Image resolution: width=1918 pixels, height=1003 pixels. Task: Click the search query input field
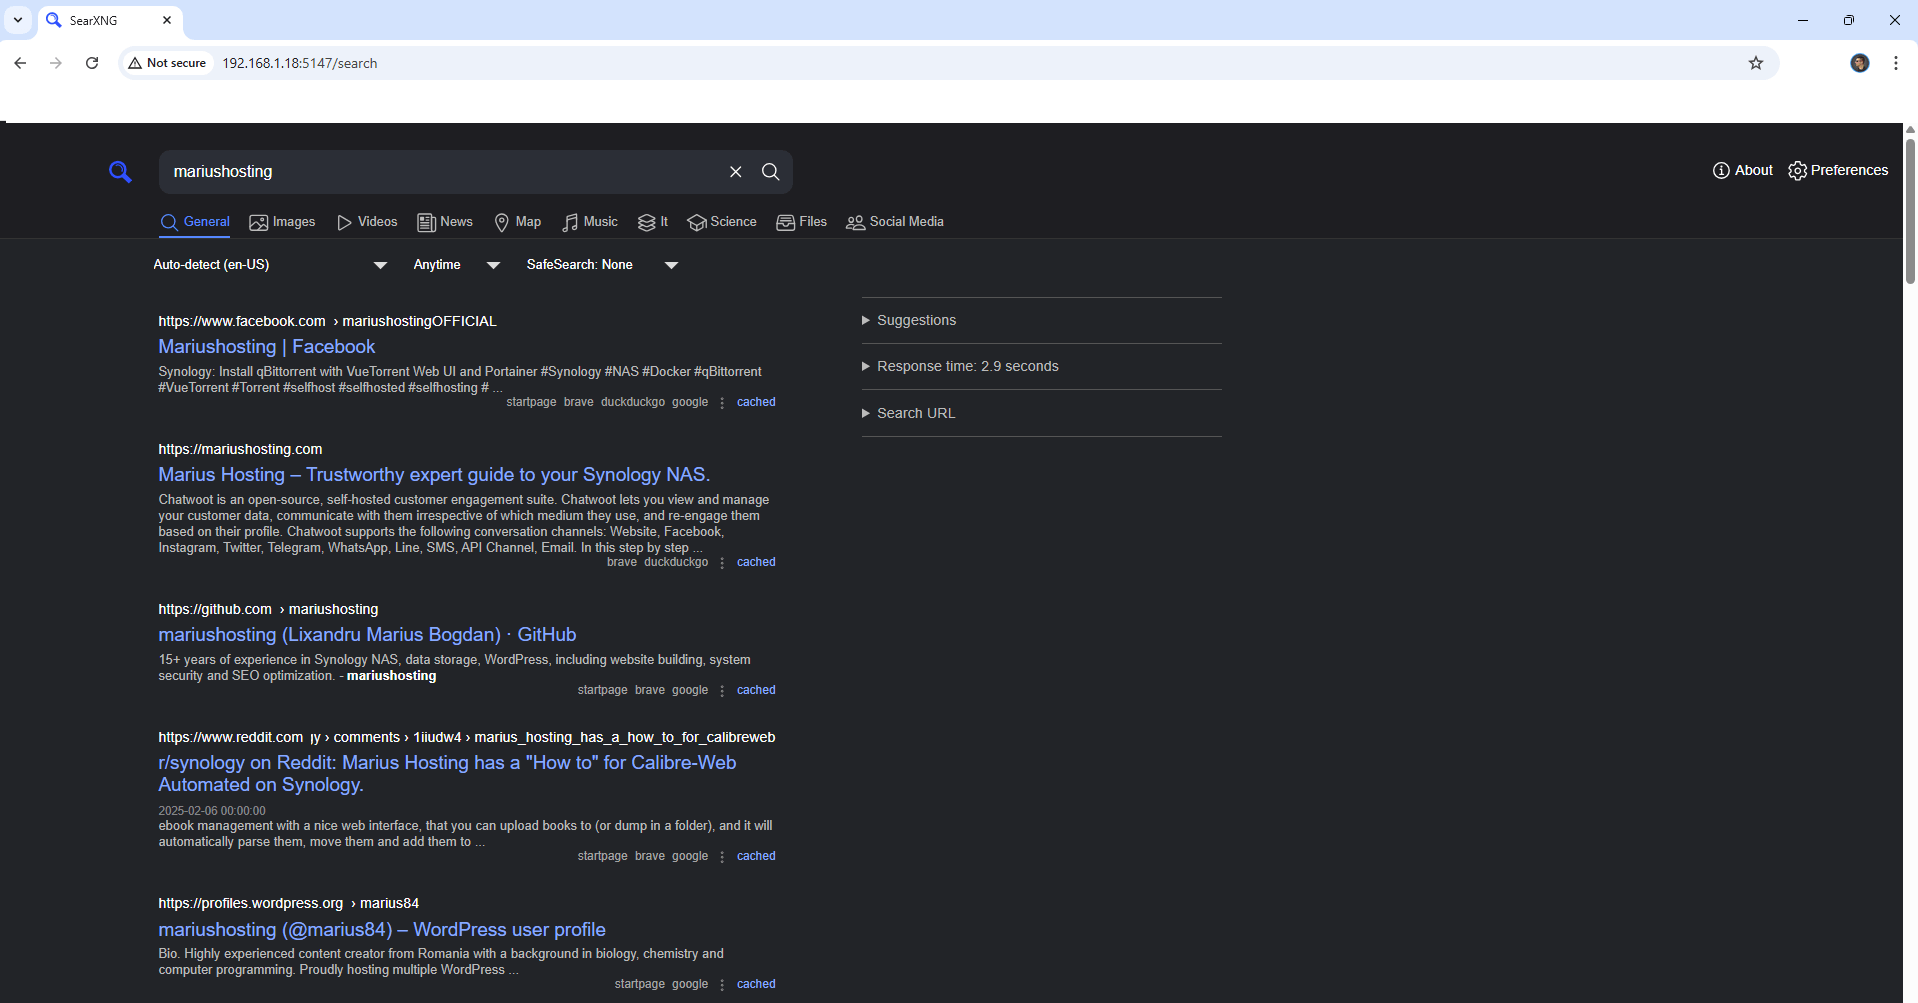(x=440, y=172)
